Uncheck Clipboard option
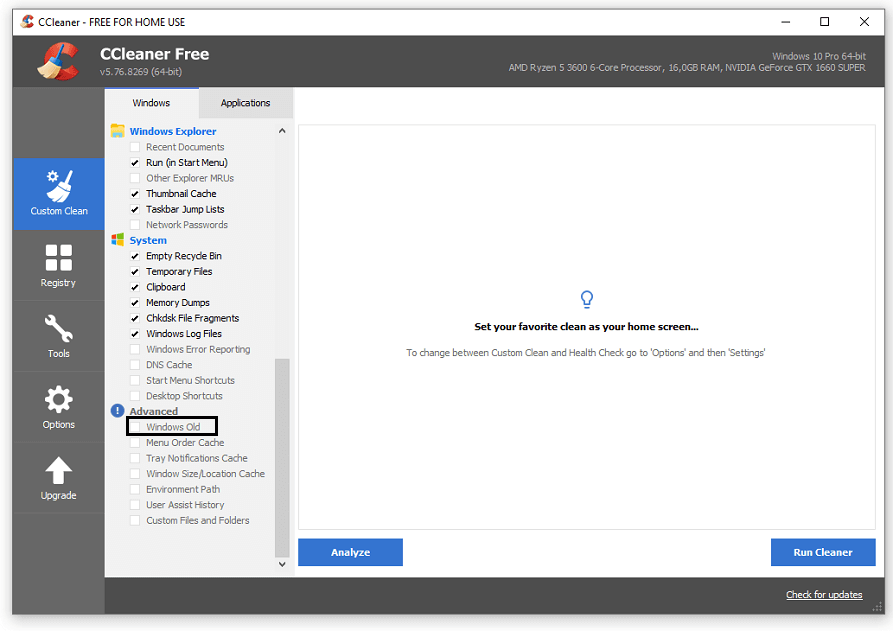The image size is (893, 631). 135,287
